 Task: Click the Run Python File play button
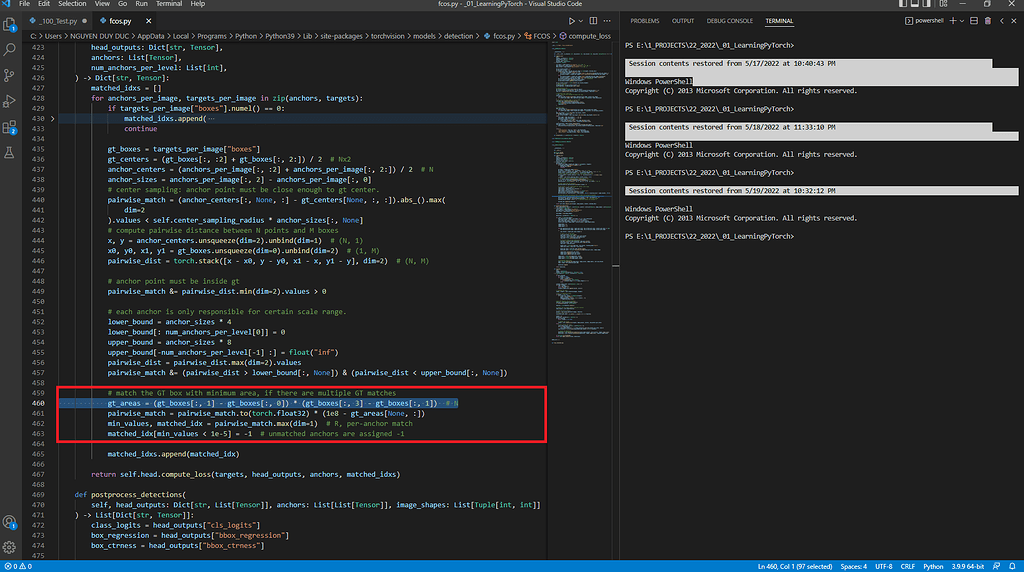tap(572, 20)
